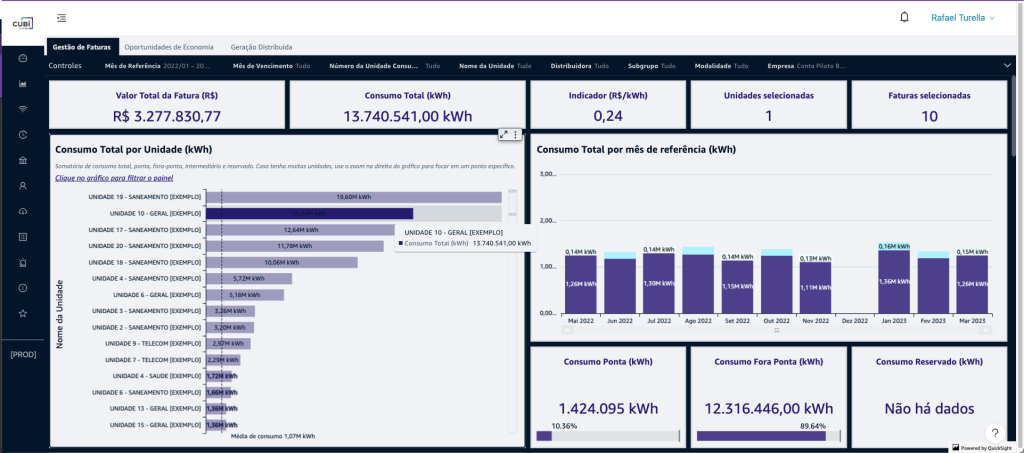The image size is (1024, 453).
Task: Select UNIDADE 19 - SANEAMENTO bar
Action: (353, 197)
